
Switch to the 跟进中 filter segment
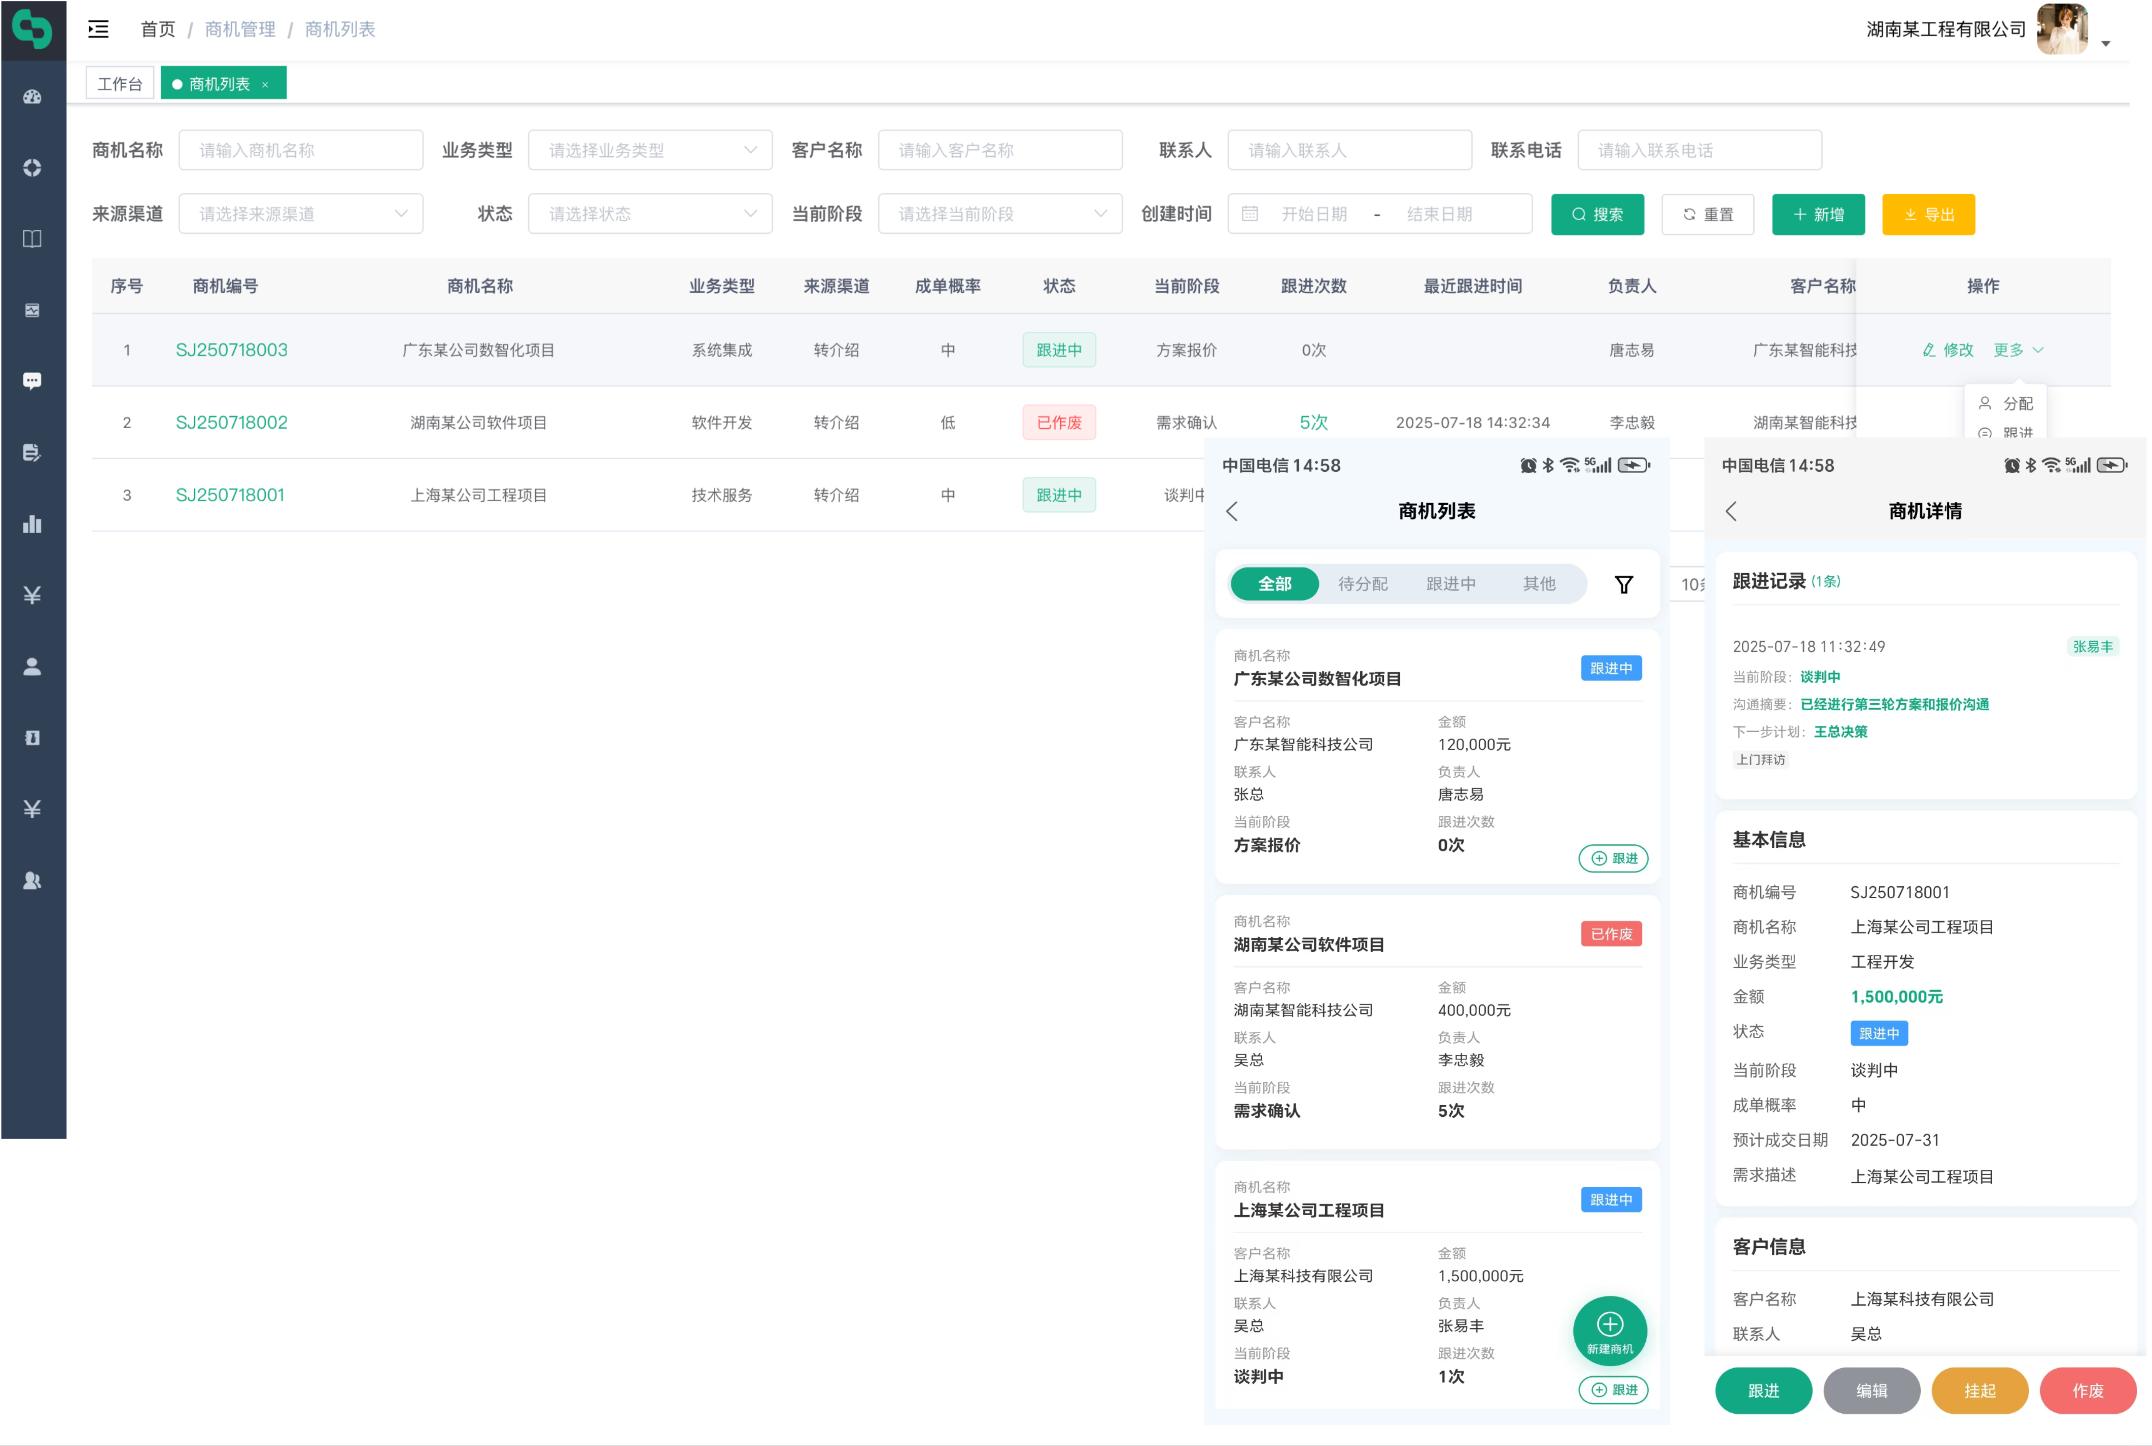1450,584
